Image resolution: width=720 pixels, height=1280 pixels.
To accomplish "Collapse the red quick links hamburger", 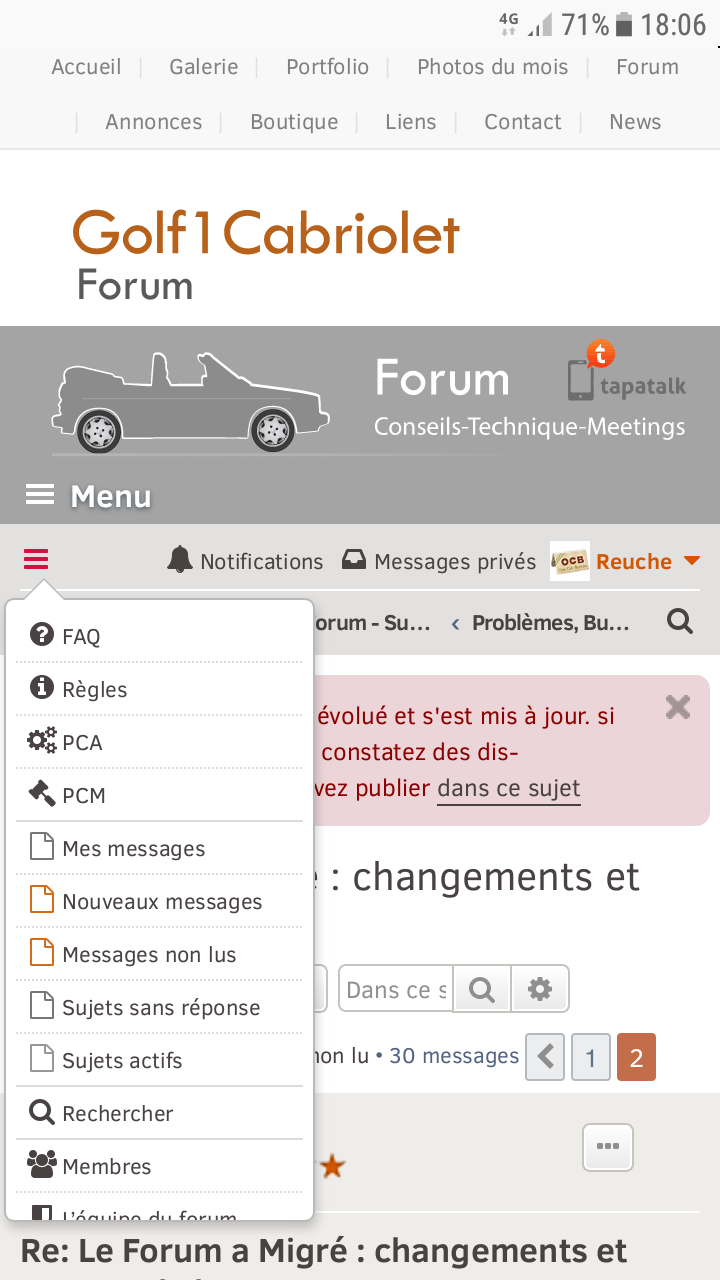I will (37, 560).
